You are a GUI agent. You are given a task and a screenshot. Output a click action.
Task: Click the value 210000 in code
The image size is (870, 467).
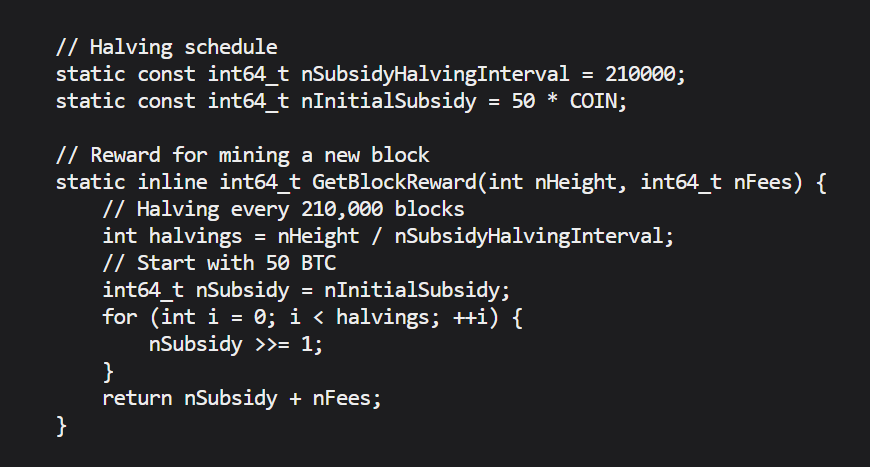coord(640,74)
